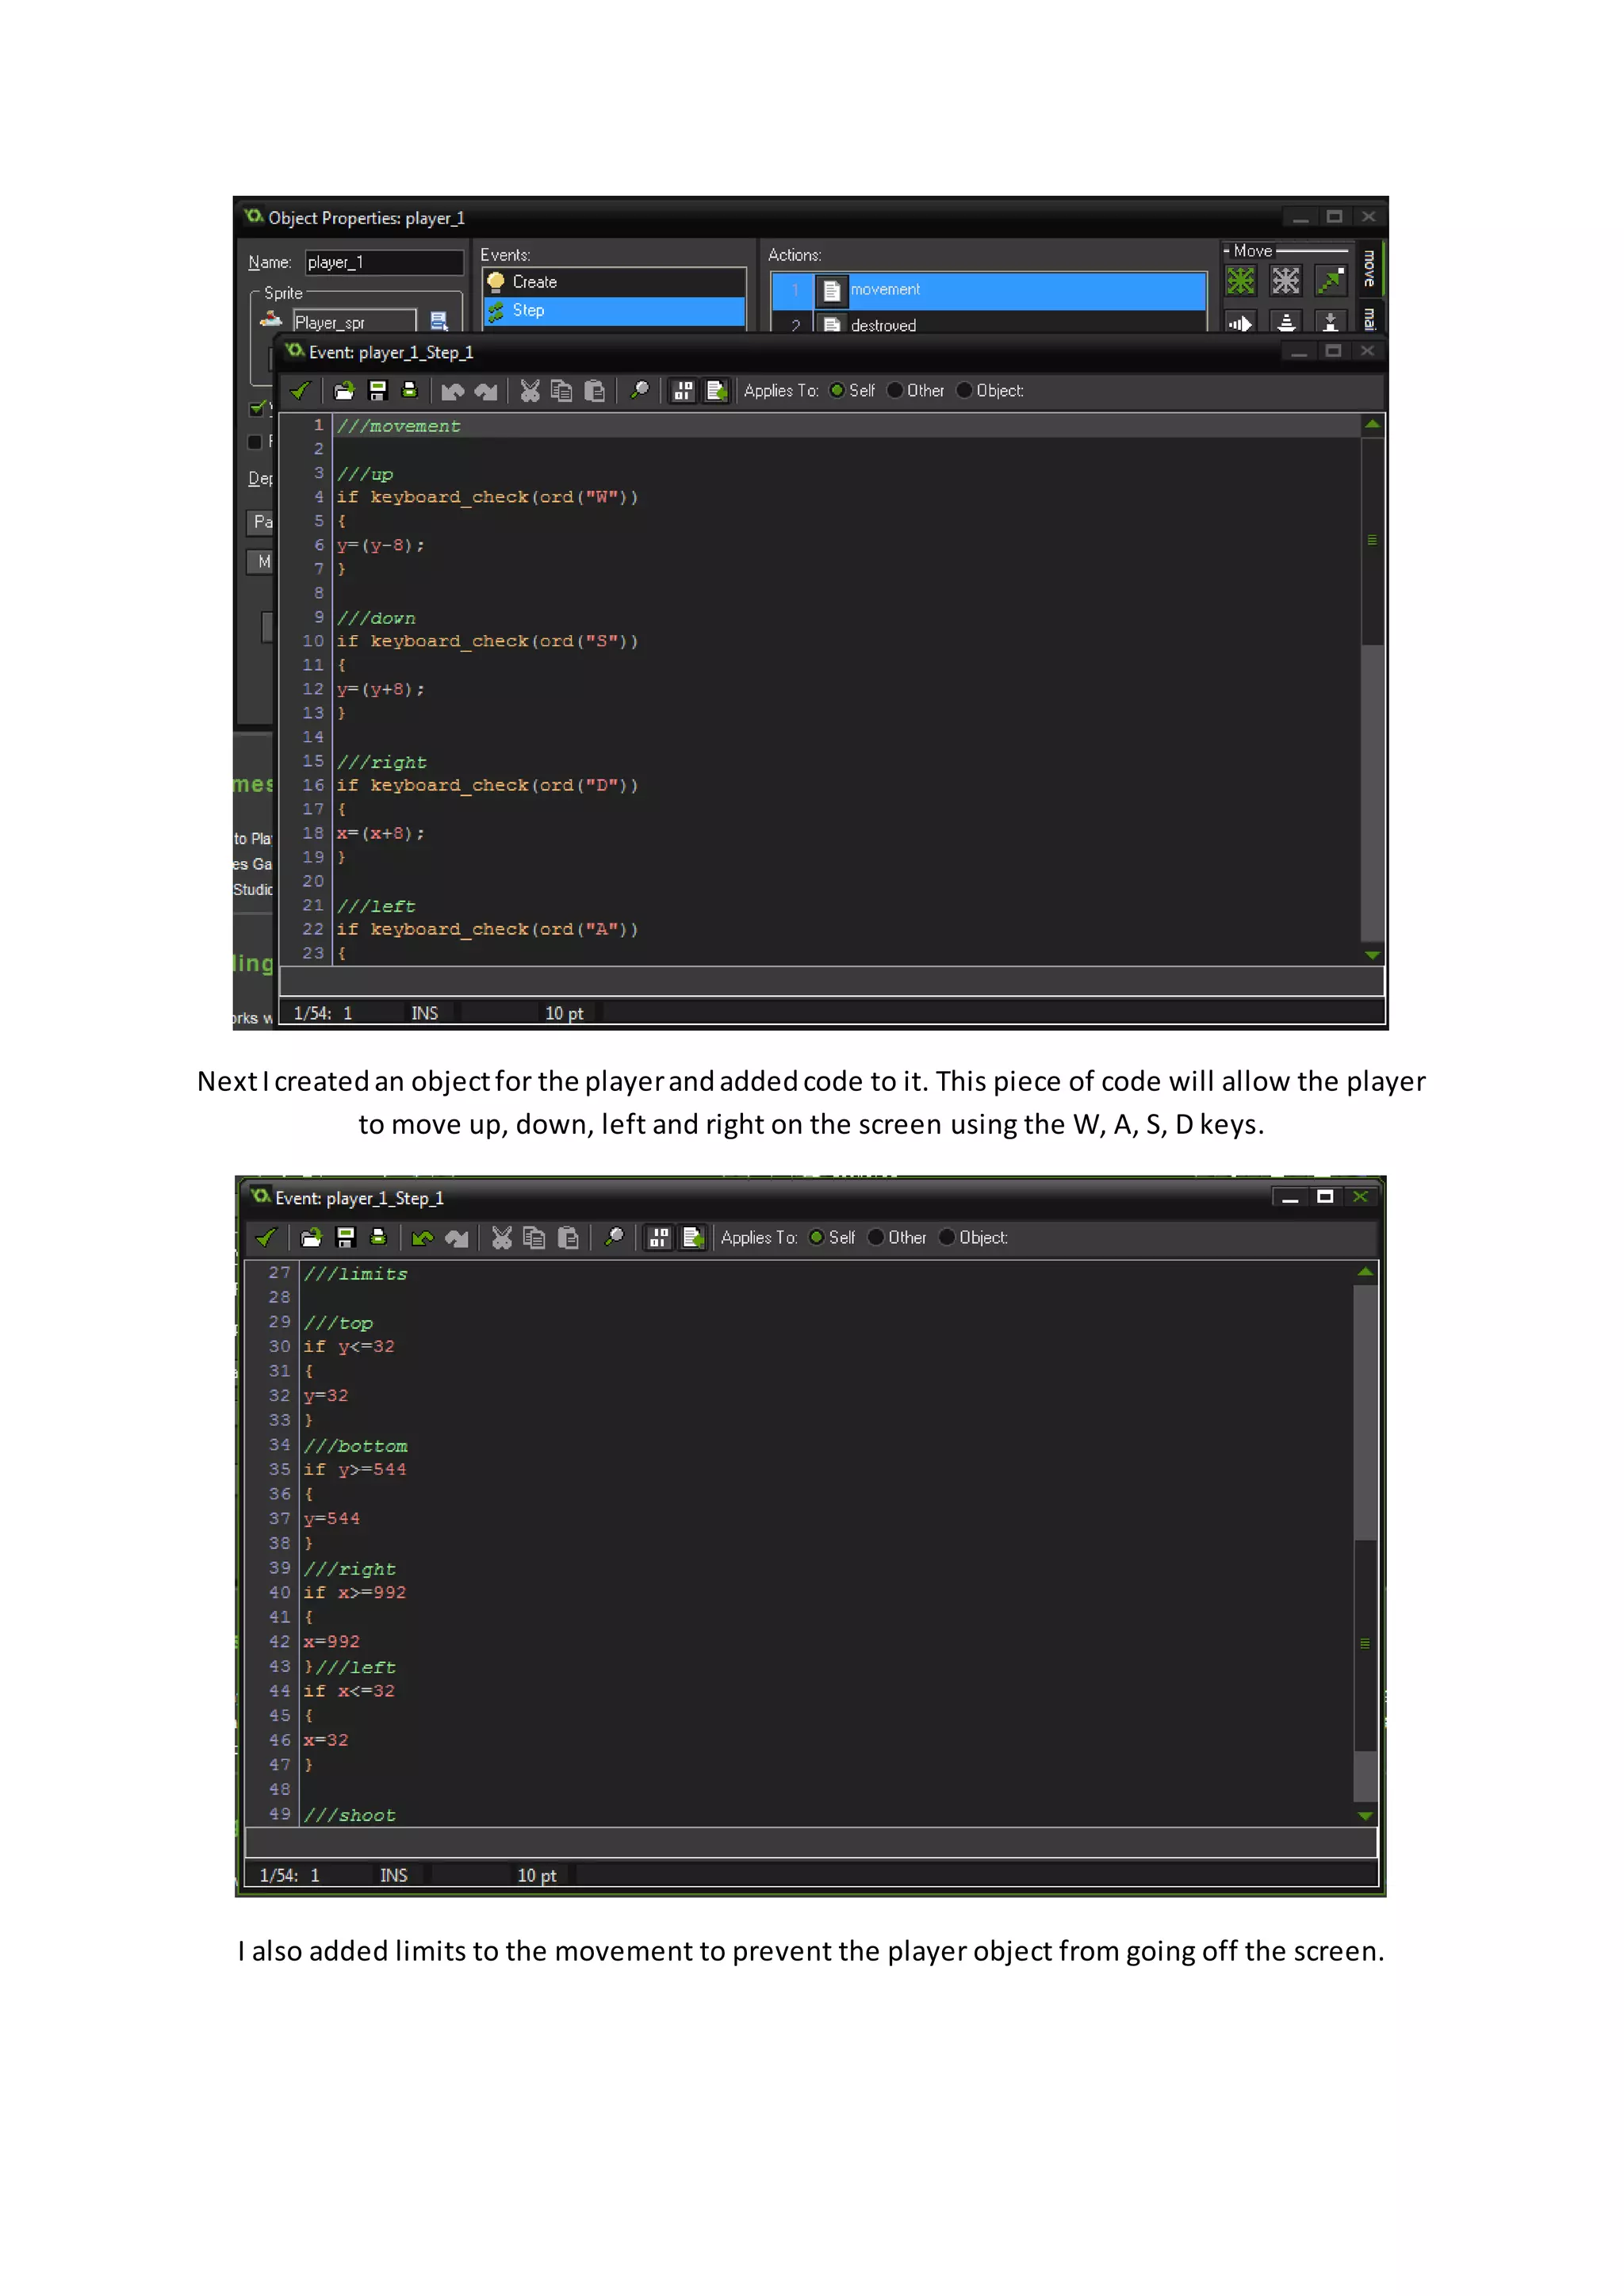Viewport: 1624px width, 2296px height.
Task: Click the Name field containing player_1
Action: coord(384,262)
